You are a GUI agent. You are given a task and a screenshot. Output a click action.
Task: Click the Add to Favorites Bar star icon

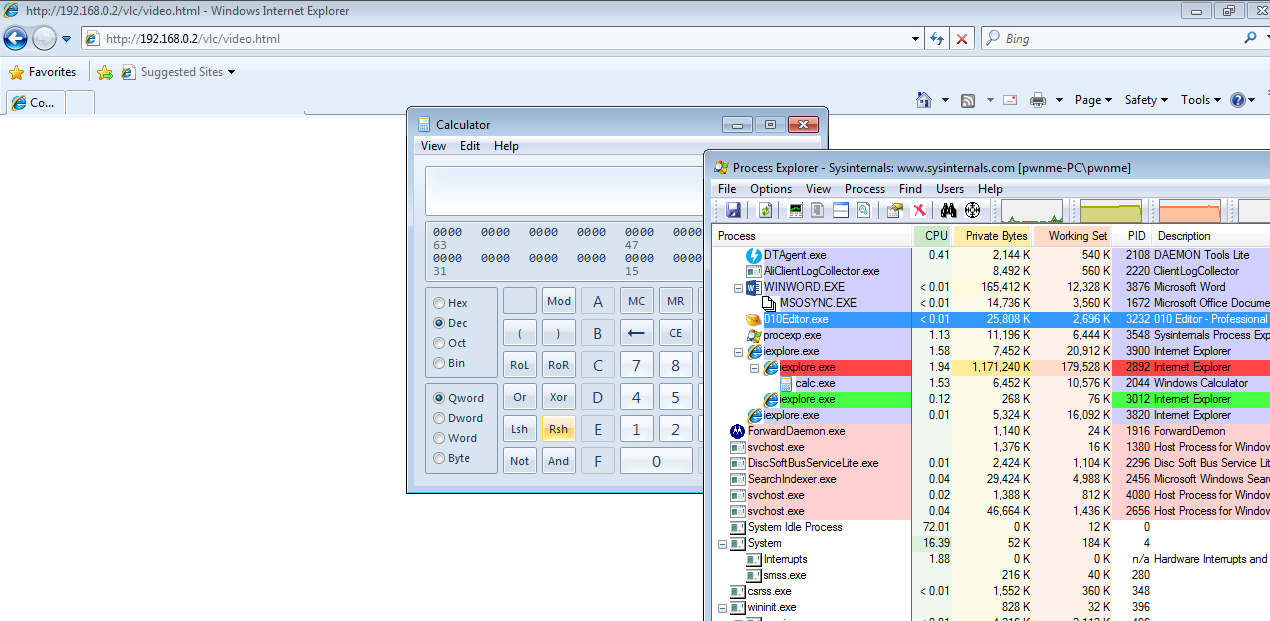point(104,72)
